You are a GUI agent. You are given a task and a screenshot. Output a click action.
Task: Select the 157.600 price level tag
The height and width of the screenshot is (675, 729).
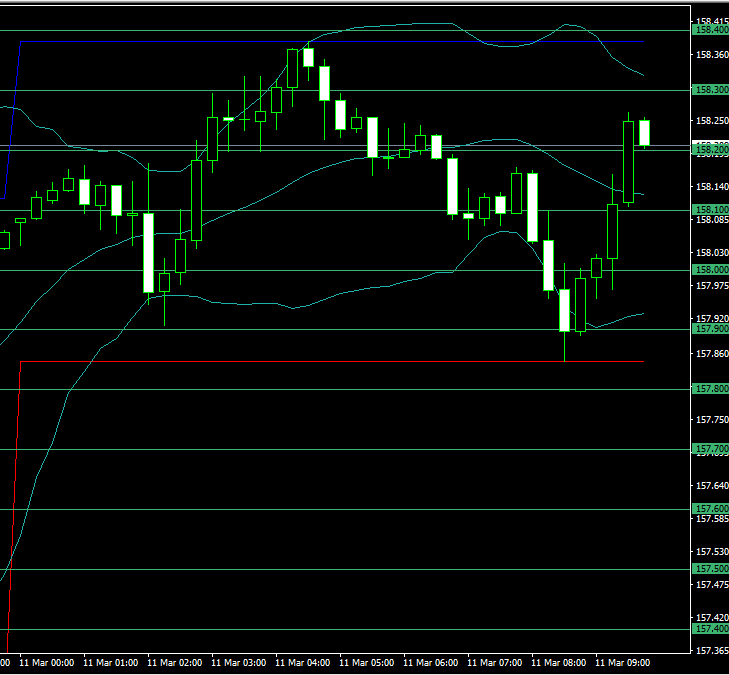coord(710,508)
